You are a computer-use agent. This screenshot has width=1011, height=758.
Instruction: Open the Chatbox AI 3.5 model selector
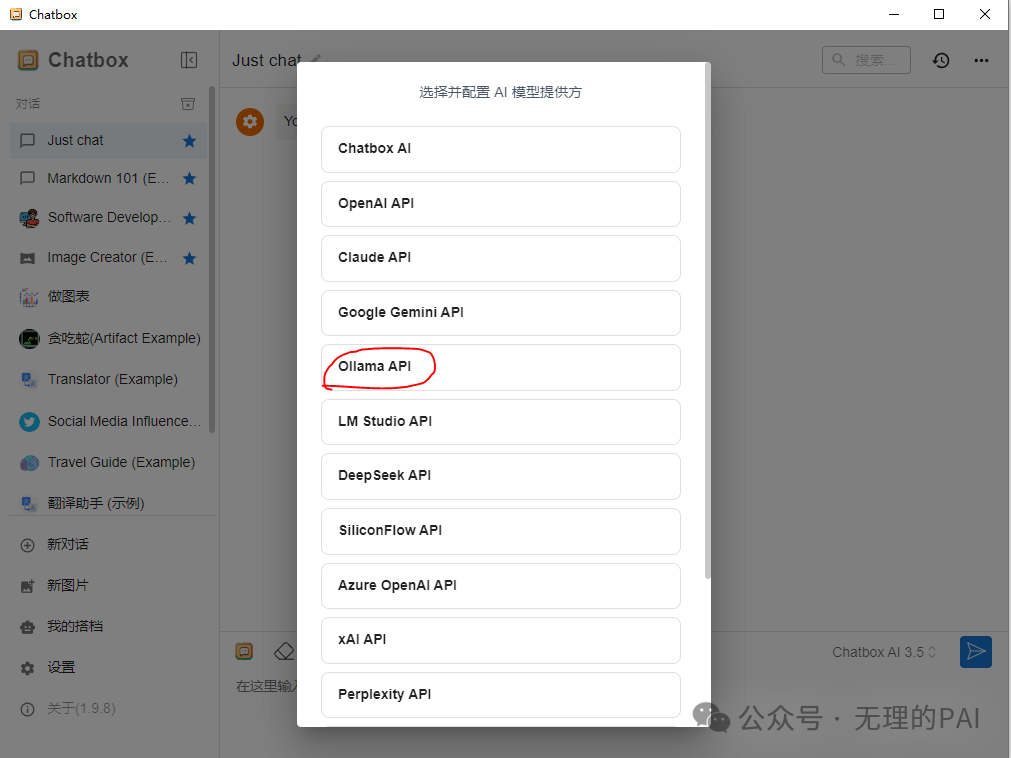pos(883,652)
